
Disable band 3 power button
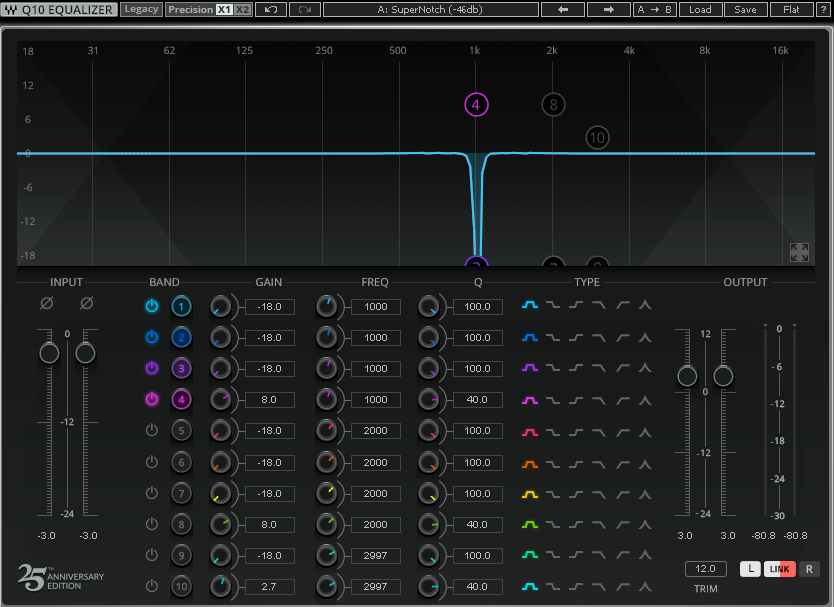[x=152, y=368]
